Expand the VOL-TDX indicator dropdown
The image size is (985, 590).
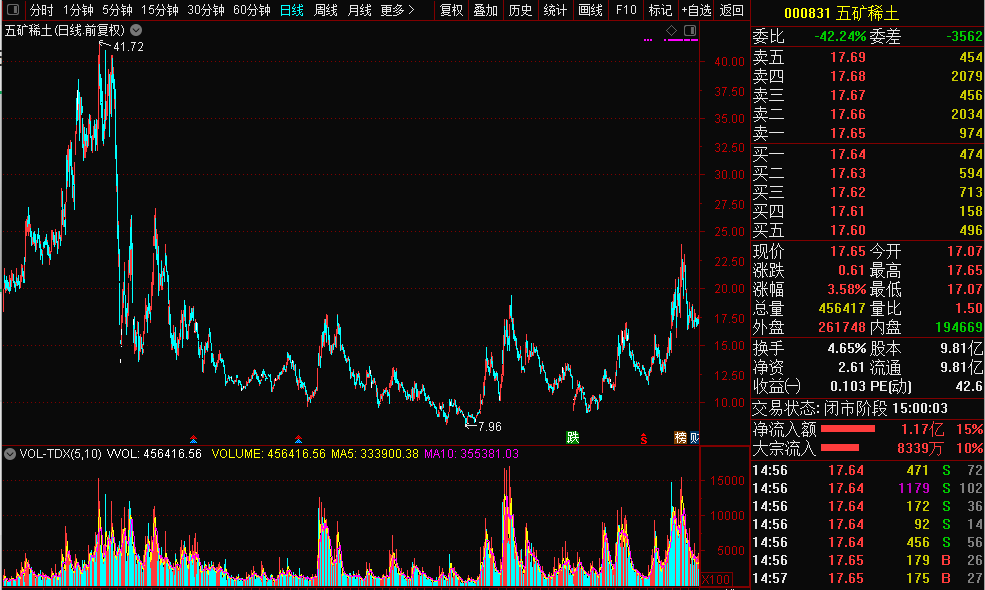[10, 453]
